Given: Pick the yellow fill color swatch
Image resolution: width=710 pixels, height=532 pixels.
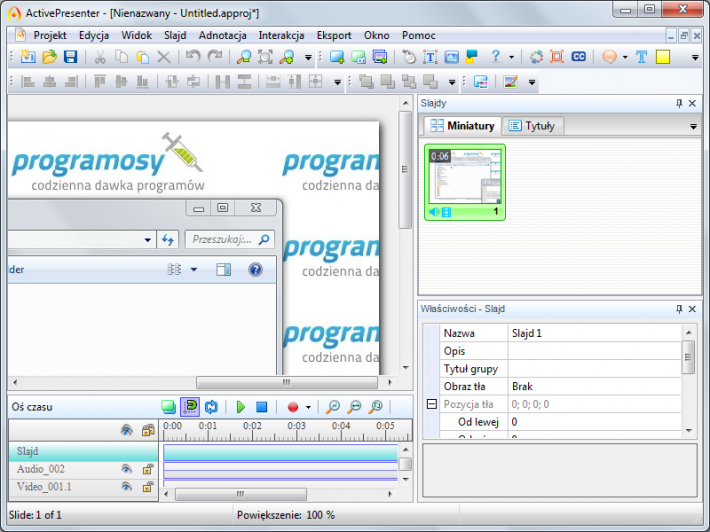Looking at the screenshot, I should (663, 57).
